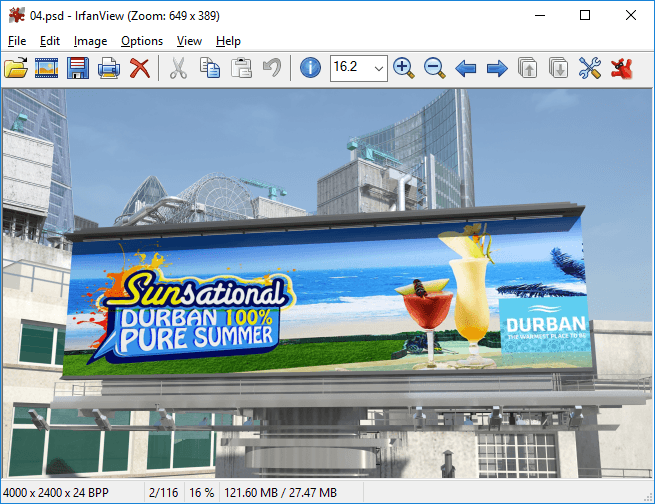655x504 pixels.
Task: Go to next file with right arrow
Action: pos(497,68)
